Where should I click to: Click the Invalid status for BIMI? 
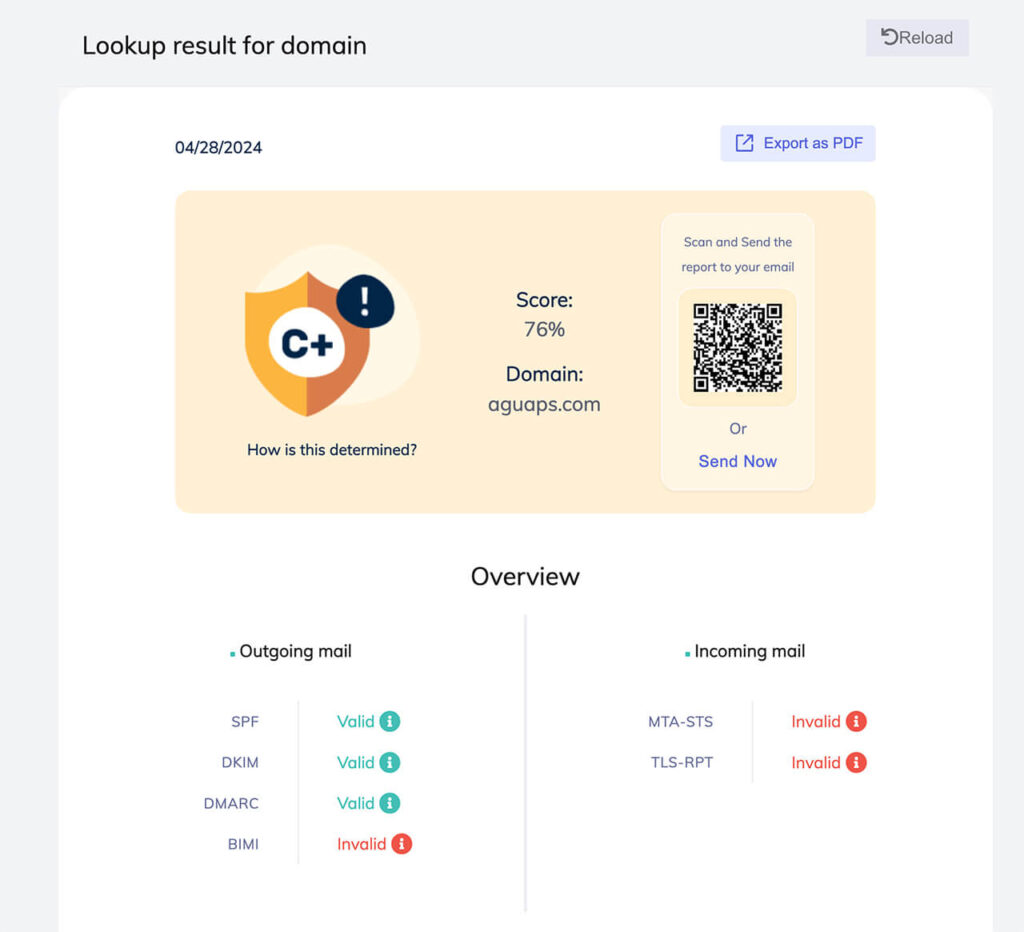click(x=361, y=844)
